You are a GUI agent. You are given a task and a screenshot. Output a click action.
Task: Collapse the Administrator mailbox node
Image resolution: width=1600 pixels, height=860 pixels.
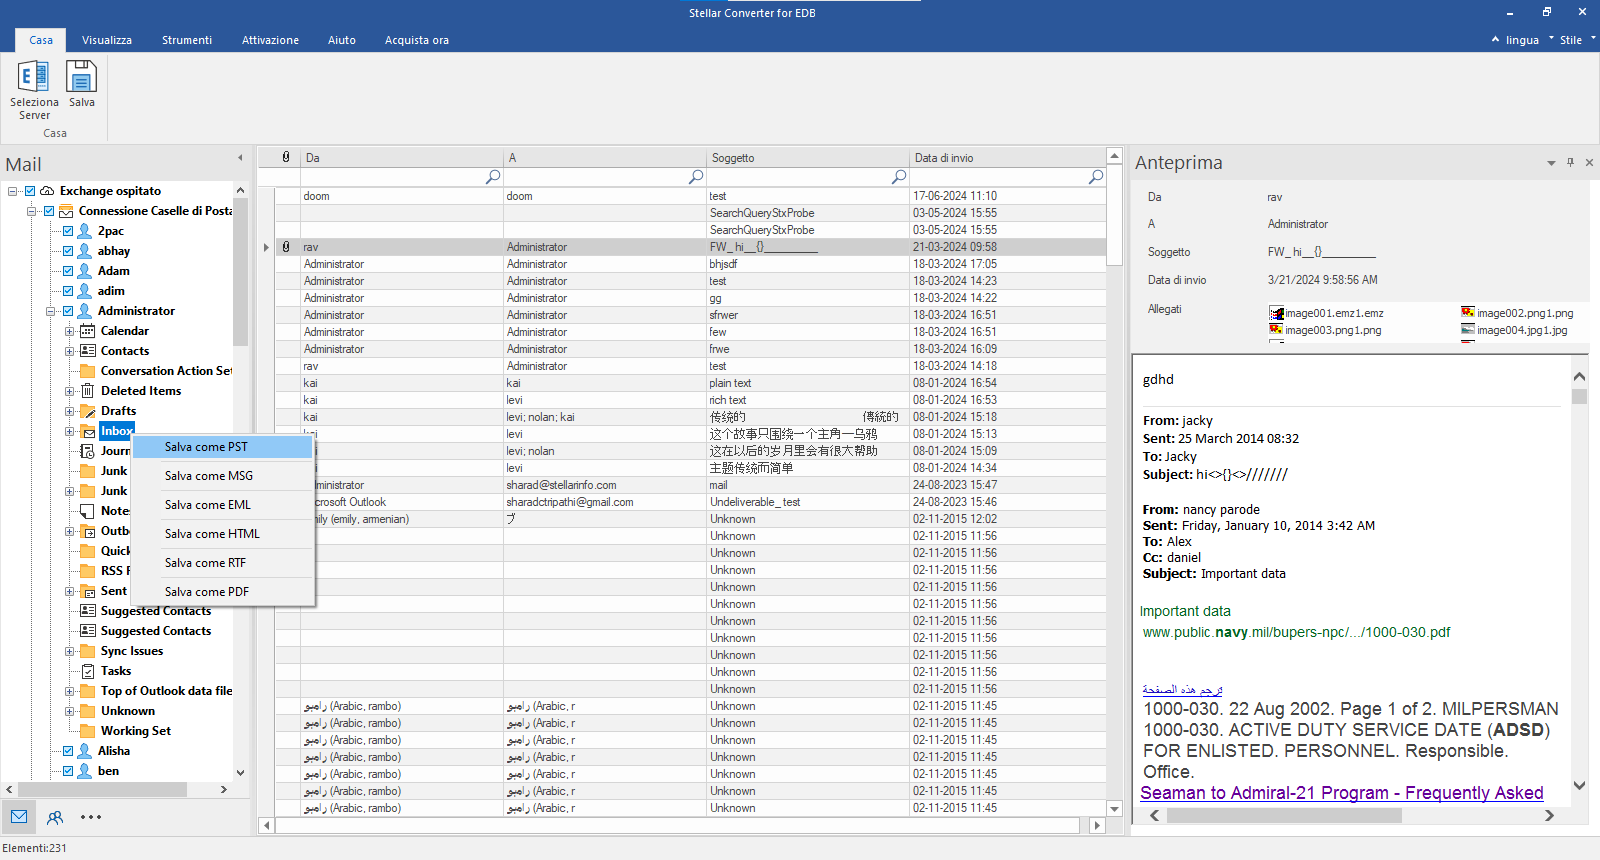(x=51, y=311)
